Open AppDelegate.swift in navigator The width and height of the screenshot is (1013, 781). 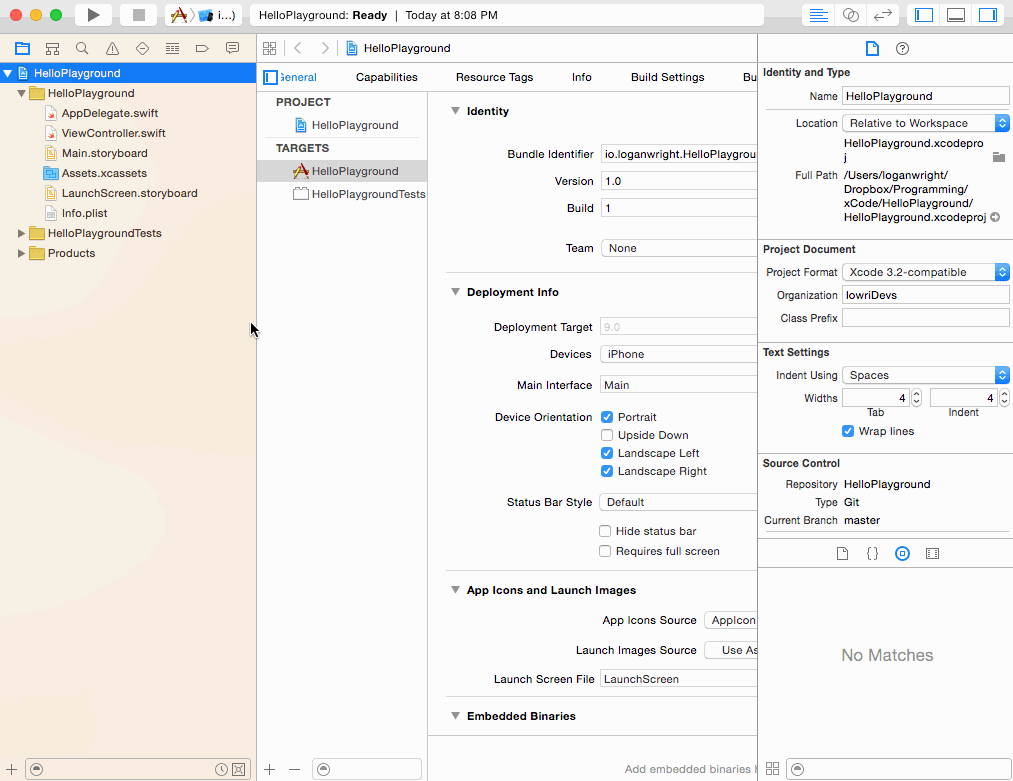pyautogui.click(x=110, y=114)
